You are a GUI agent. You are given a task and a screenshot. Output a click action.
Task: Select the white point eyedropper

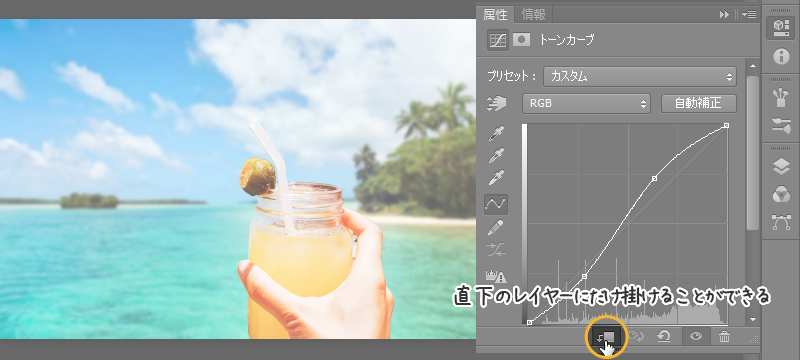tap(496, 177)
